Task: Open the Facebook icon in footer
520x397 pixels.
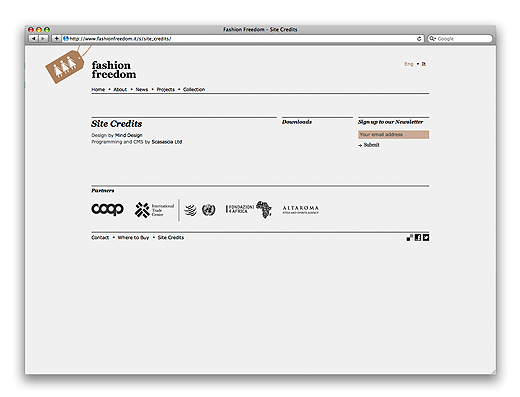Action: [418, 237]
